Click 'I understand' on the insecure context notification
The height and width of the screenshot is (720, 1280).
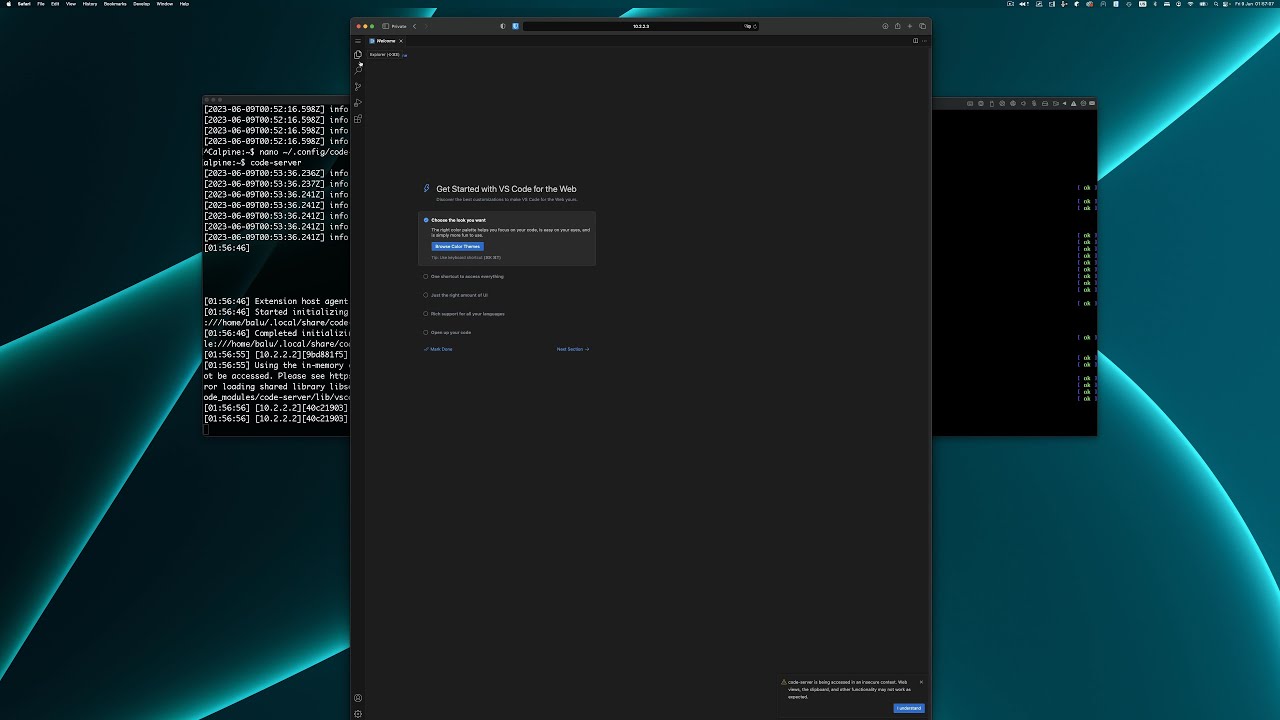tap(909, 708)
